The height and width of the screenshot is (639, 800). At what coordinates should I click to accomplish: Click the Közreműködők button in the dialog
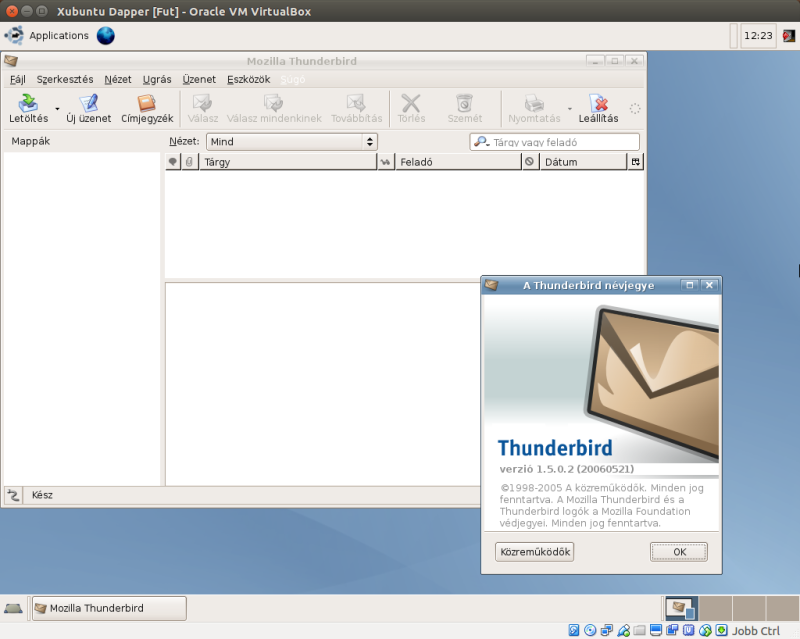tap(534, 552)
